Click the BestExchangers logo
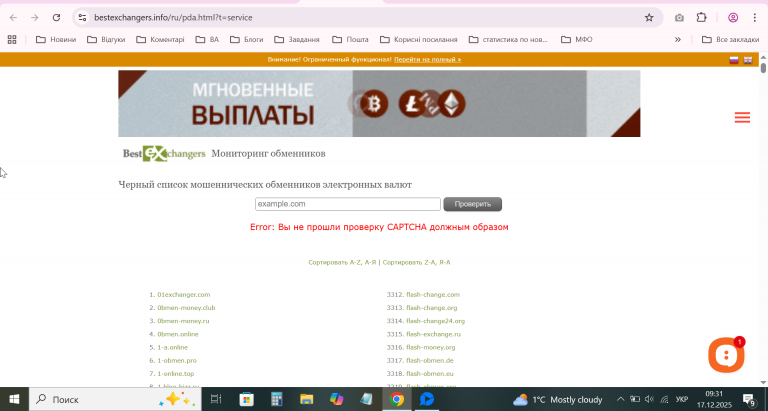The height and width of the screenshot is (411, 768). [164, 153]
